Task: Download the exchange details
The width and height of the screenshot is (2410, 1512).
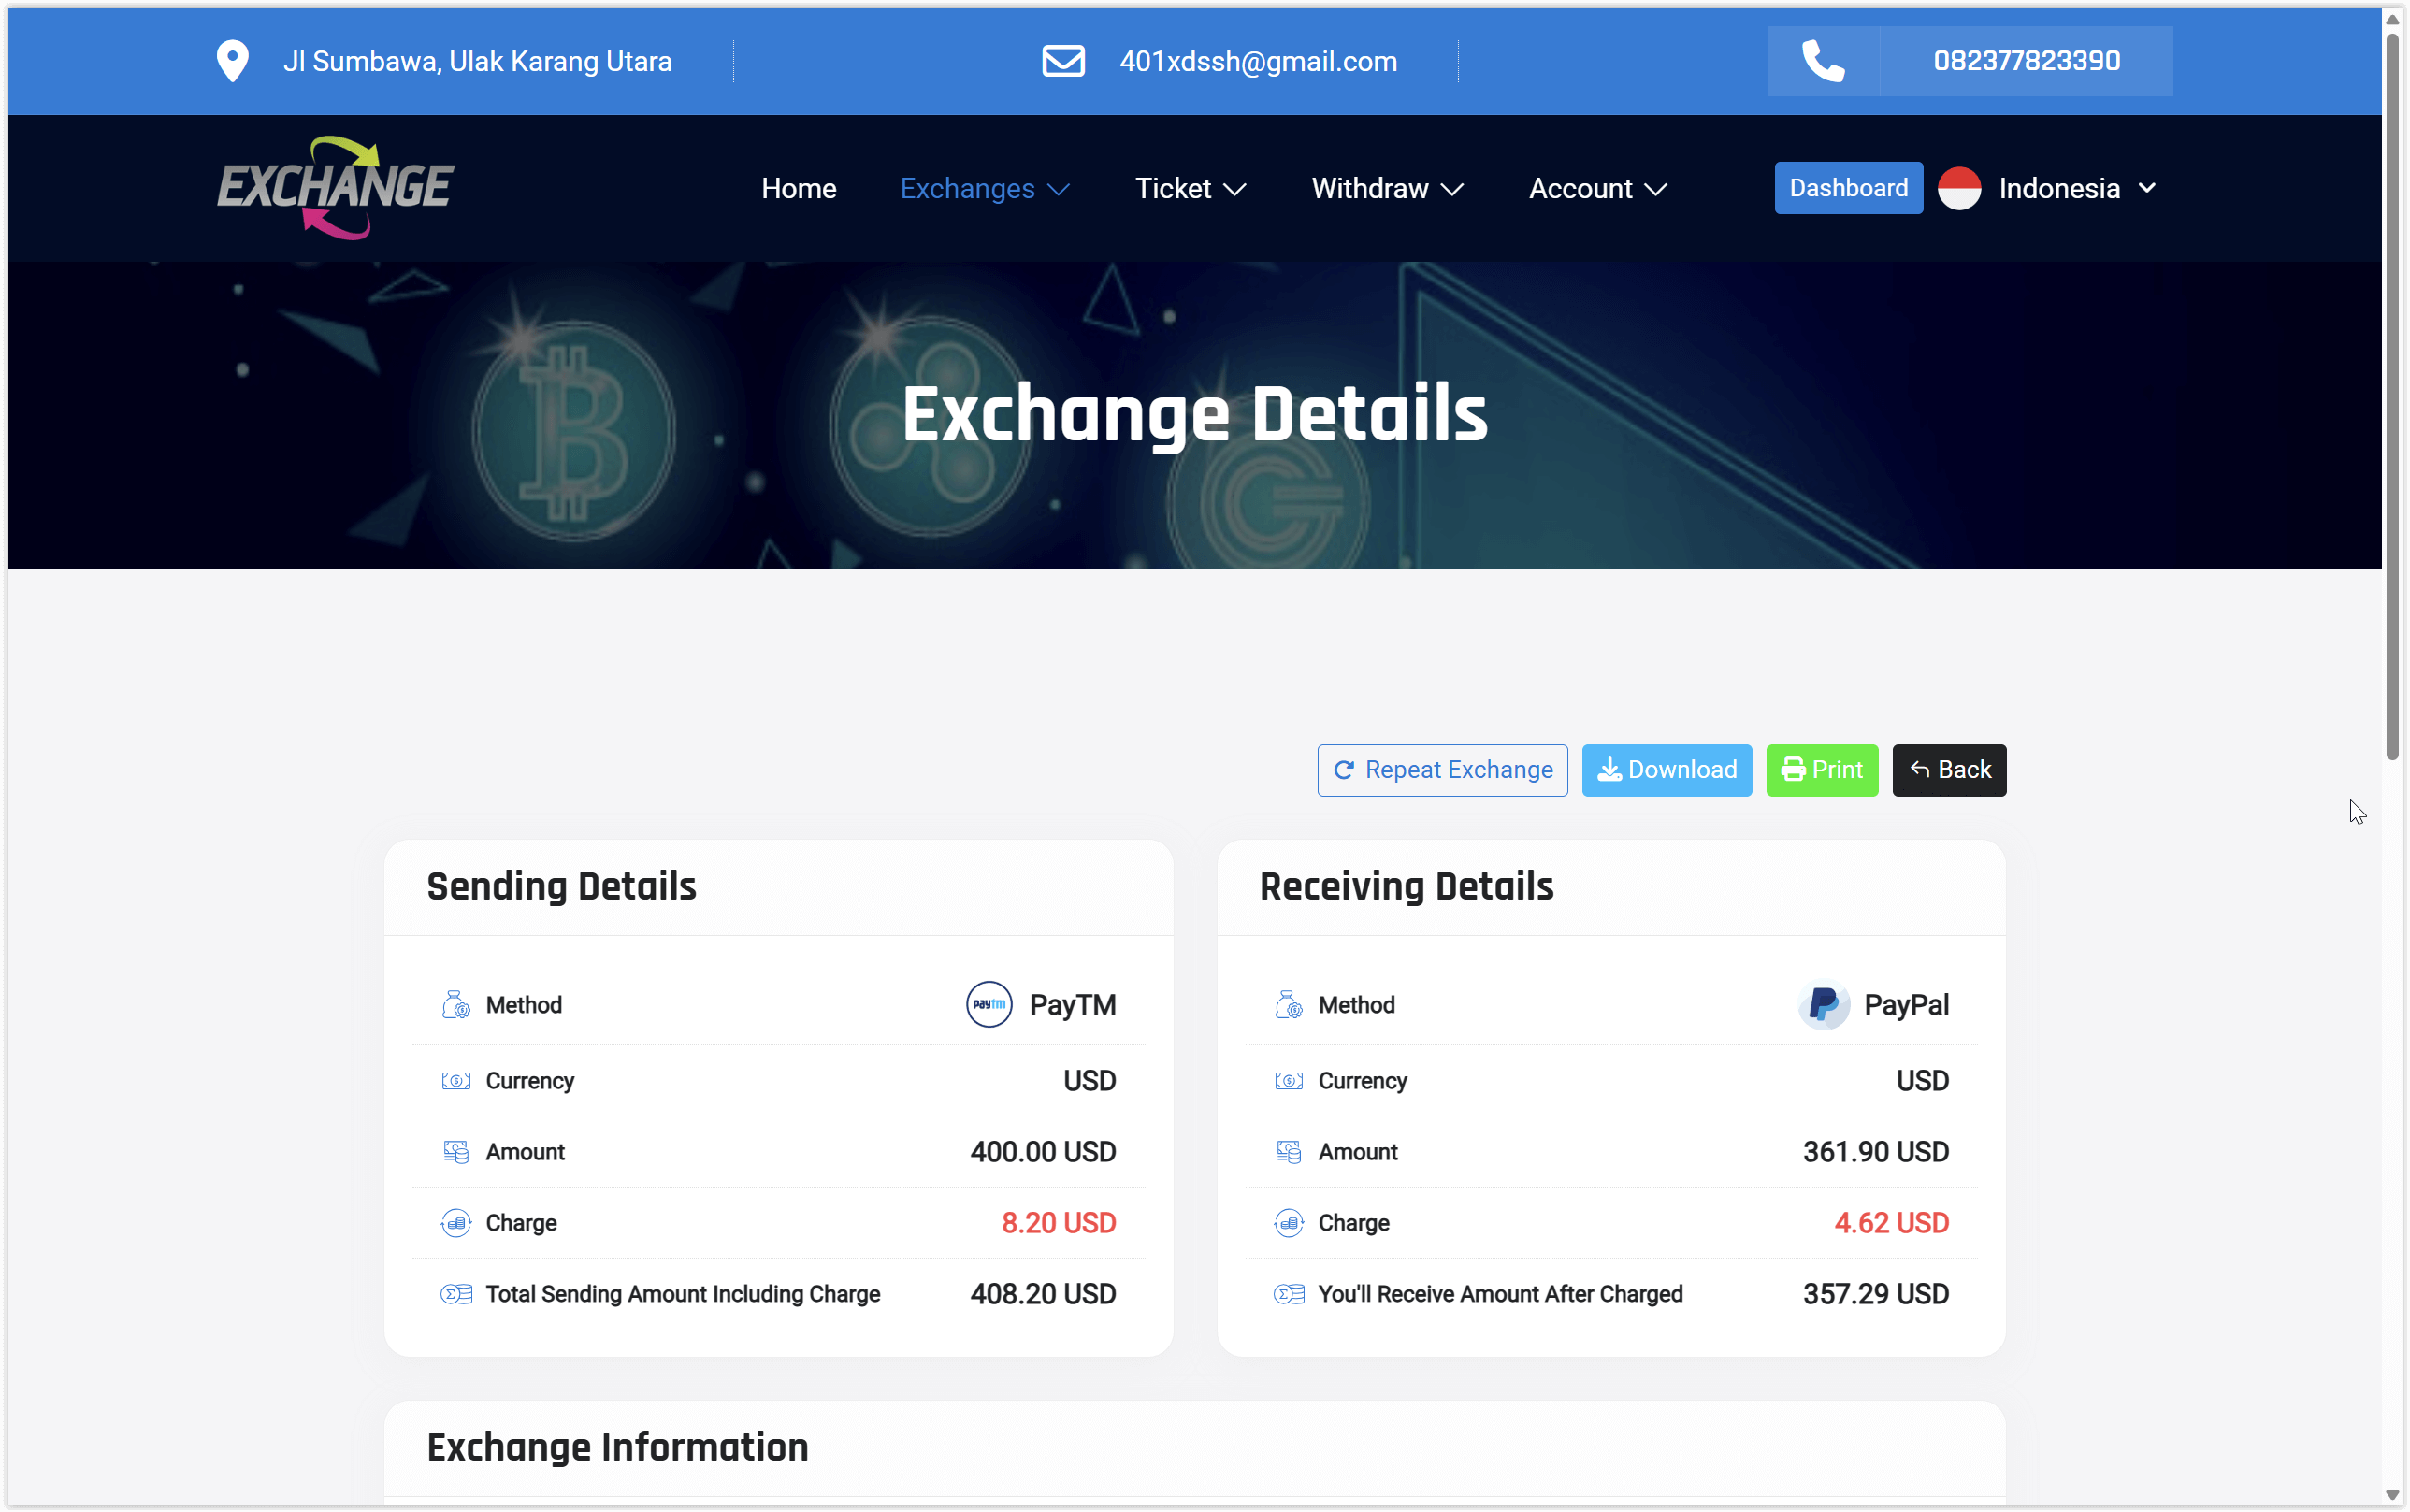Action: pyautogui.click(x=1666, y=769)
